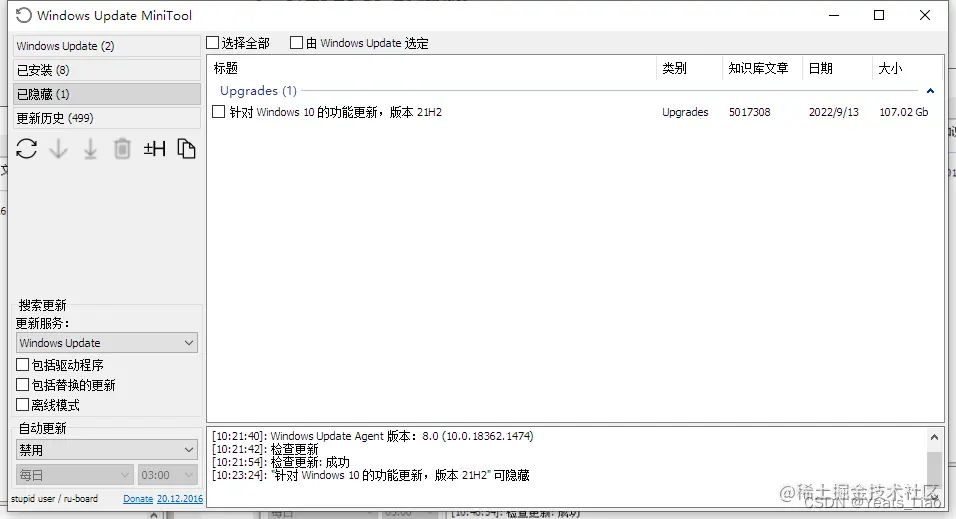Open the Windows Update (2) tab
The height and width of the screenshot is (519, 956).
[x=107, y=46]
